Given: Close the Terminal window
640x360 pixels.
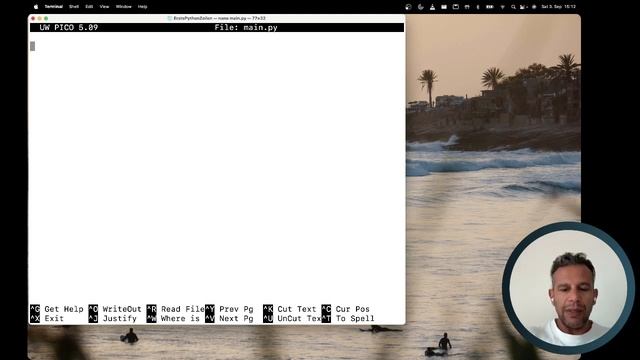Looking at the screenshot, I should pos(33,18).
